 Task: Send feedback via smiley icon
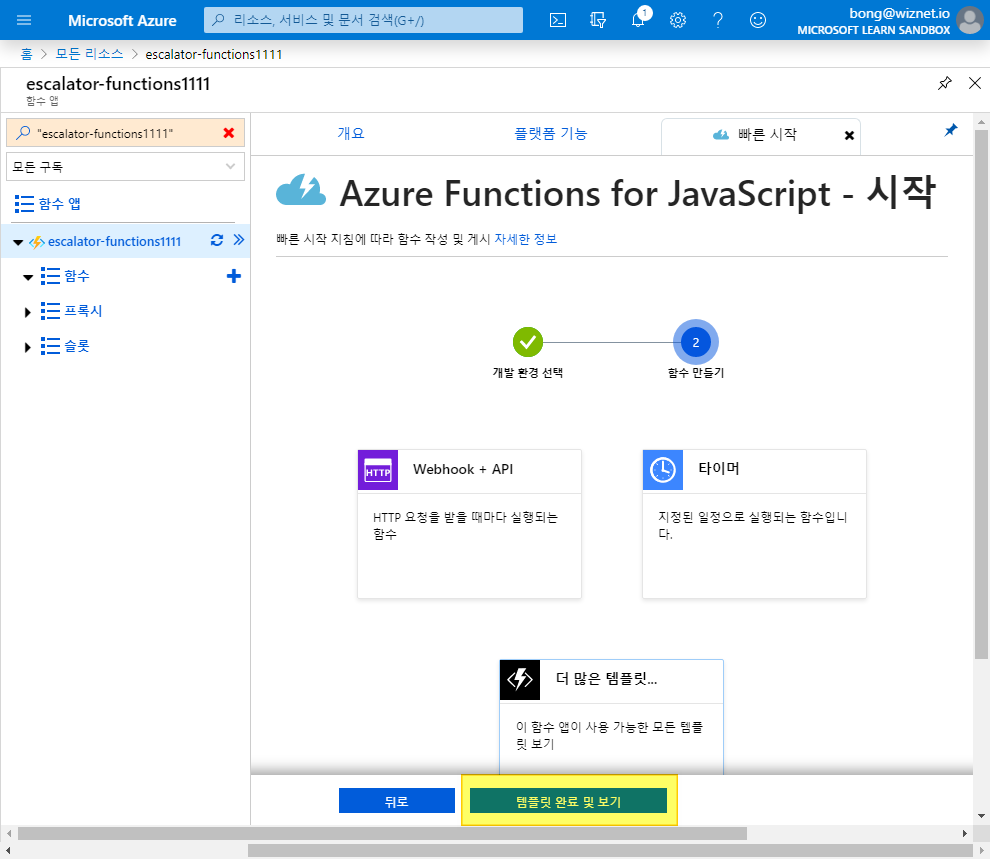758,20
